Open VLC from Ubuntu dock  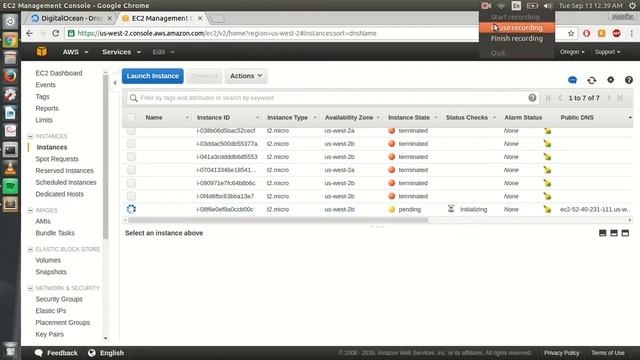[x=10, y=168]
